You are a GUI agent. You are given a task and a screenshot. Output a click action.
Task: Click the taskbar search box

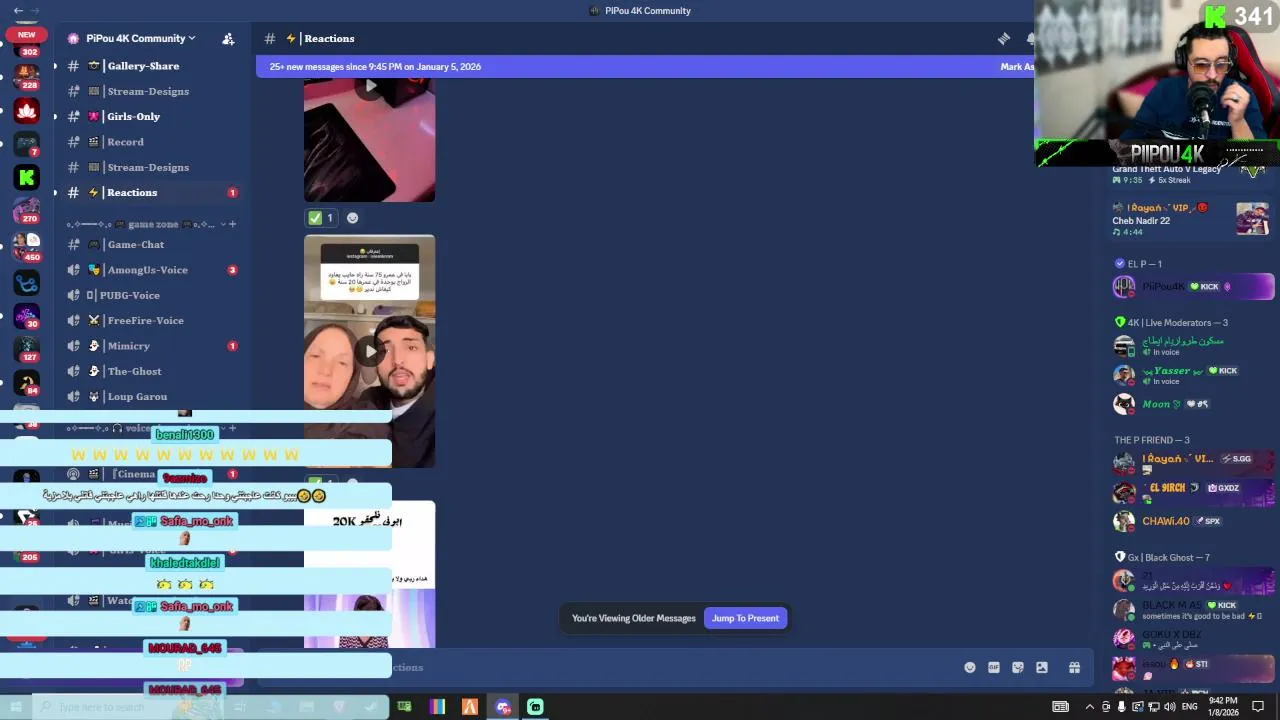pyautogui.click(x=130, y=707)
